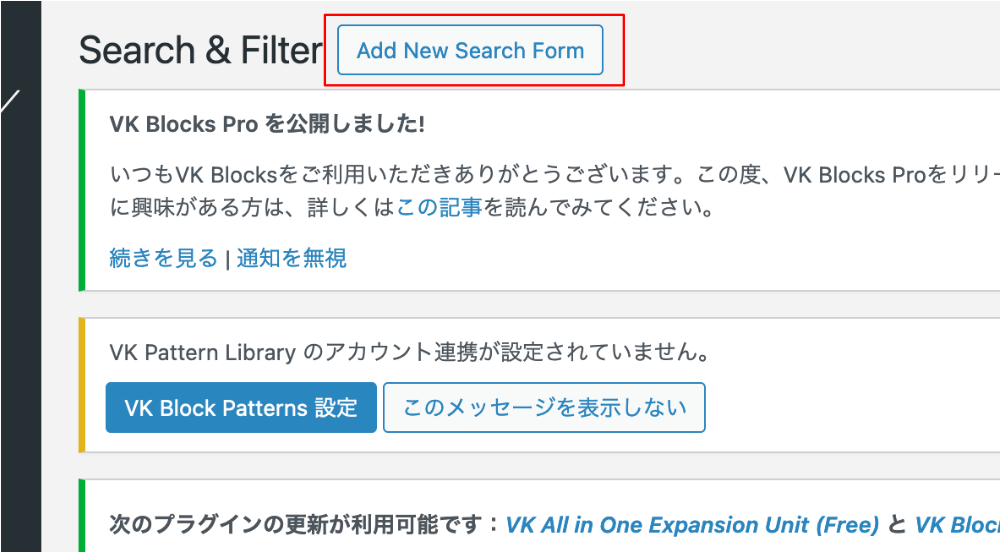Viewport: 1000px width, 552px height.
Task: Click the white diagonal icon in dark sidebar
Action: [10, 103]
